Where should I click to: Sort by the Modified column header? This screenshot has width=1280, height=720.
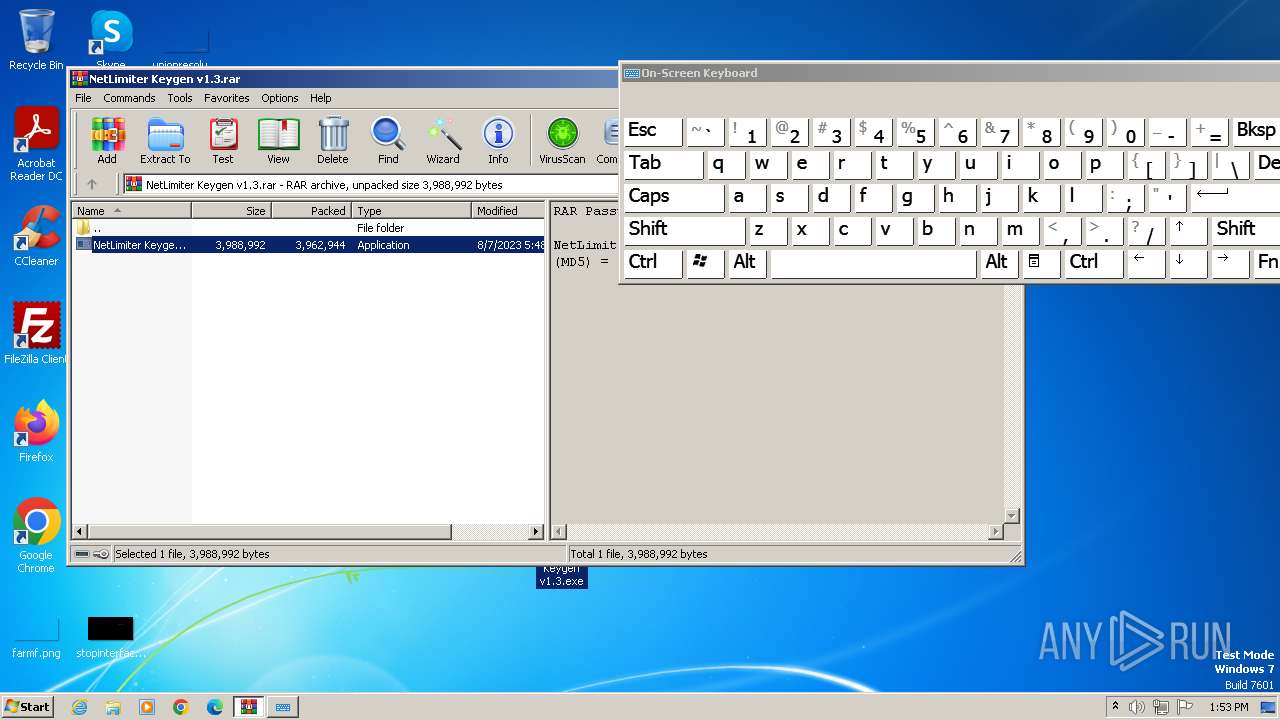pos(508,211)
